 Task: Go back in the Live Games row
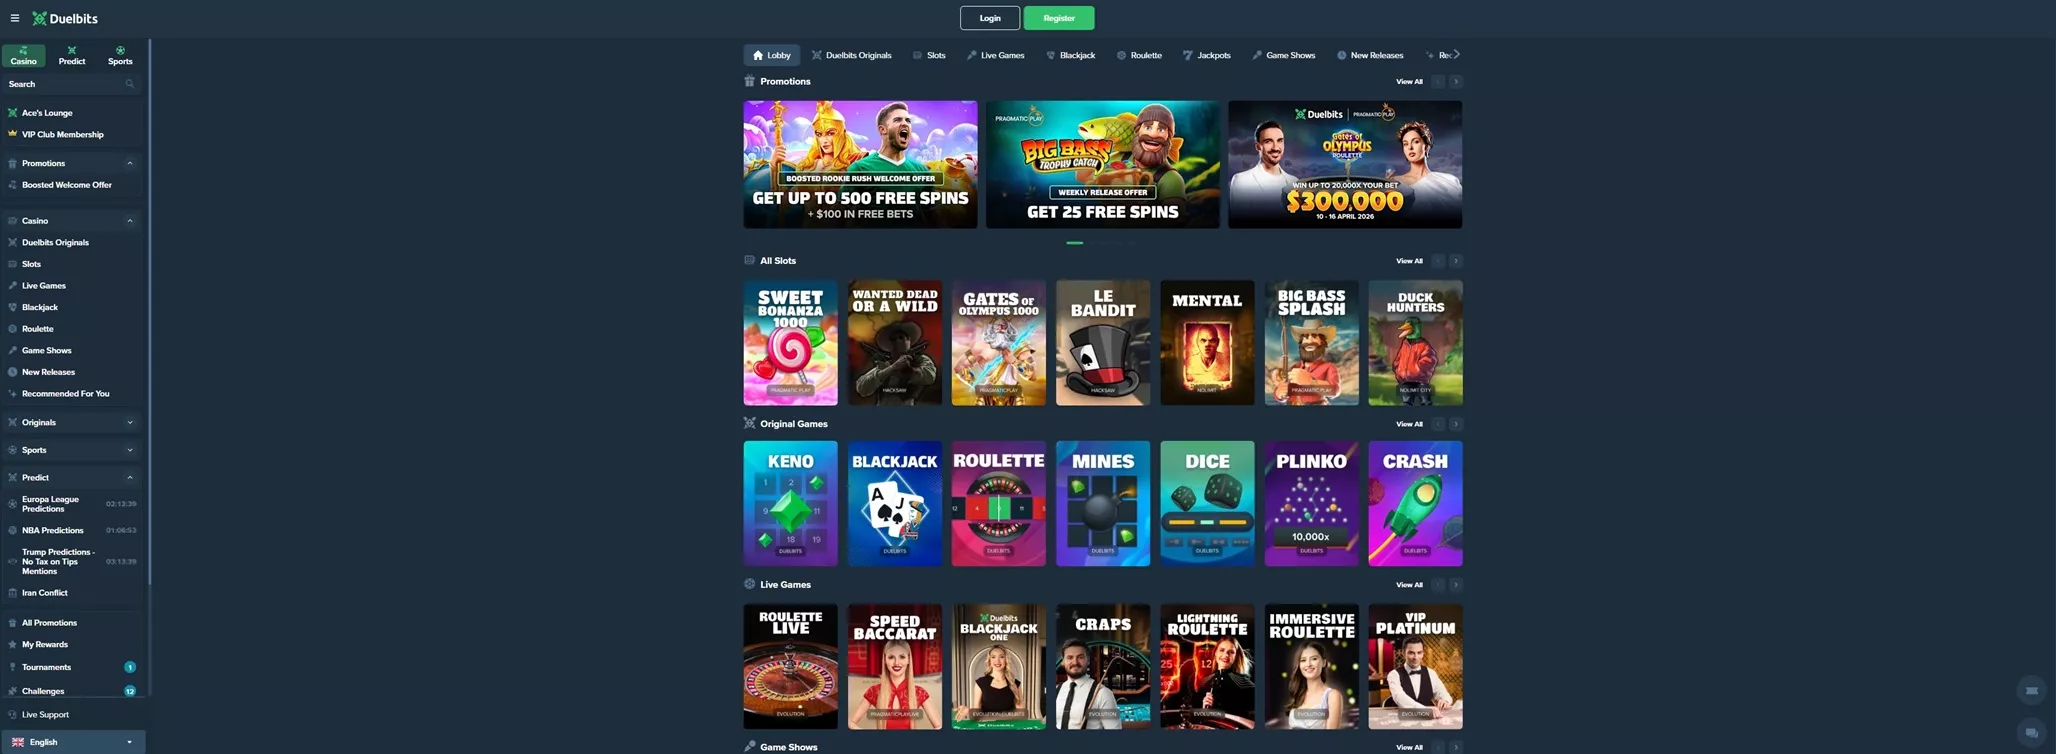pos(1438,585)
